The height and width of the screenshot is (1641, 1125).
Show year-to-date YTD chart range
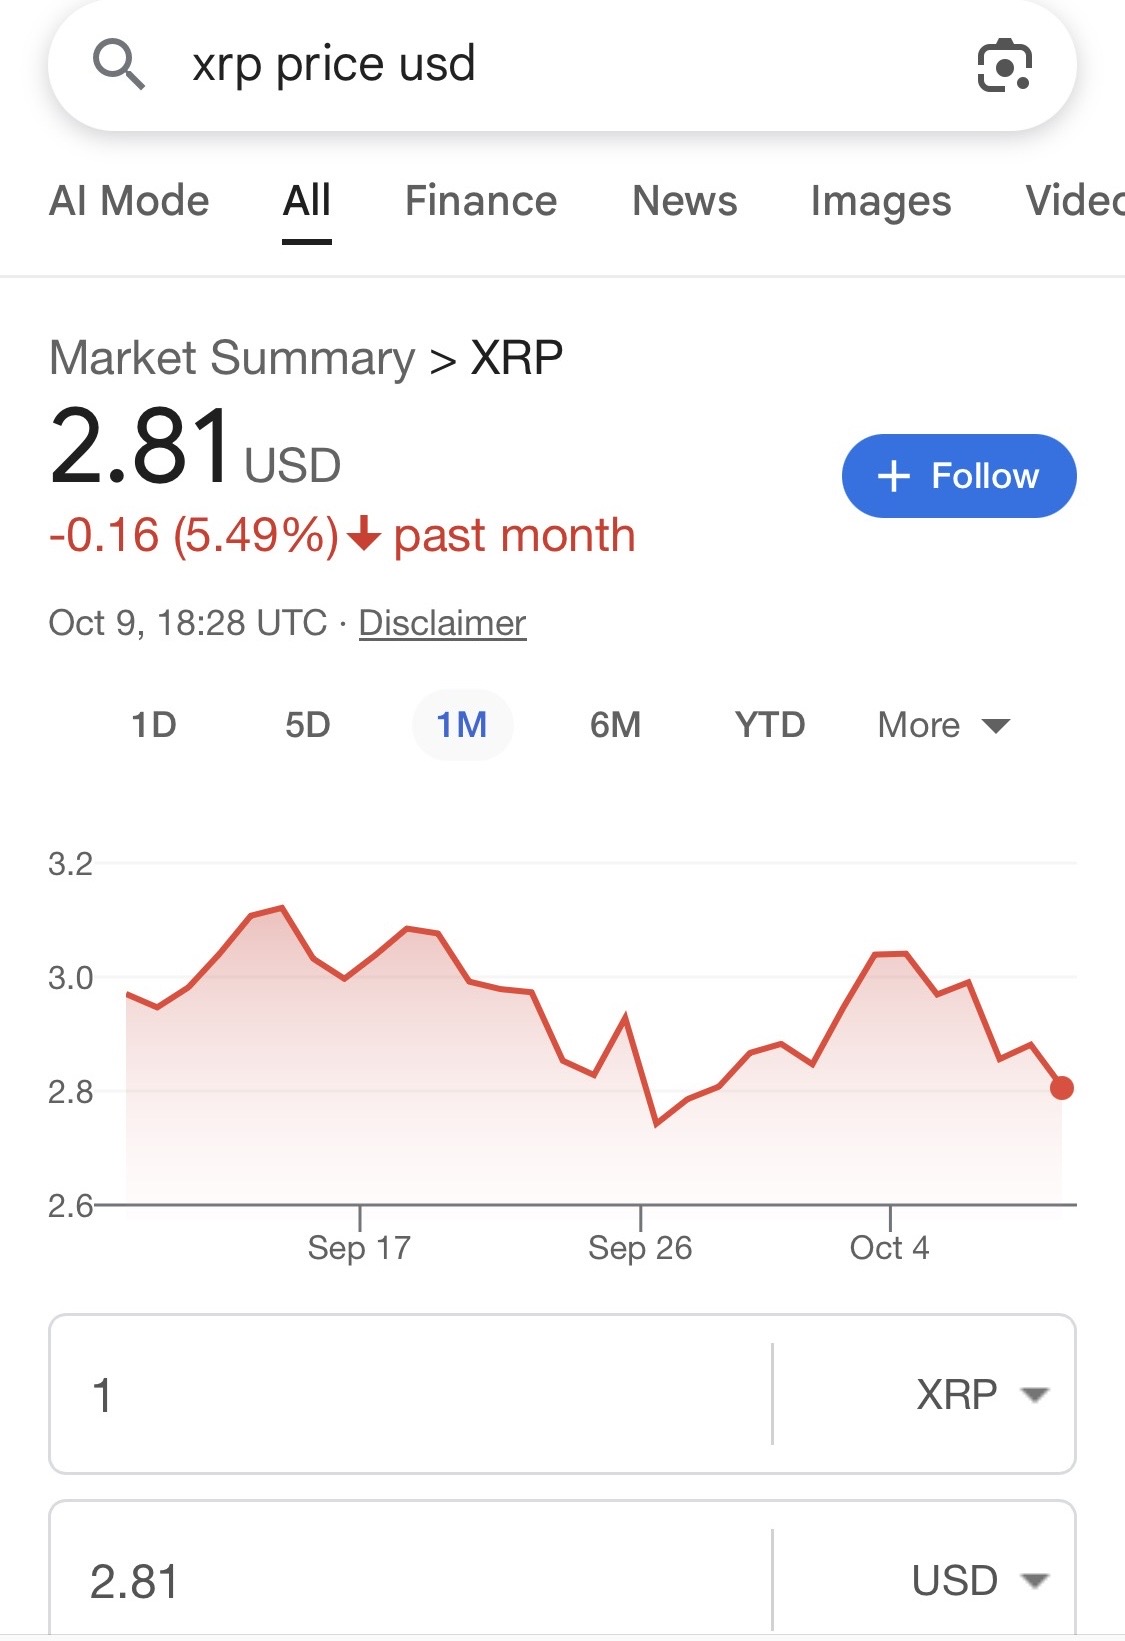(770, 725)
